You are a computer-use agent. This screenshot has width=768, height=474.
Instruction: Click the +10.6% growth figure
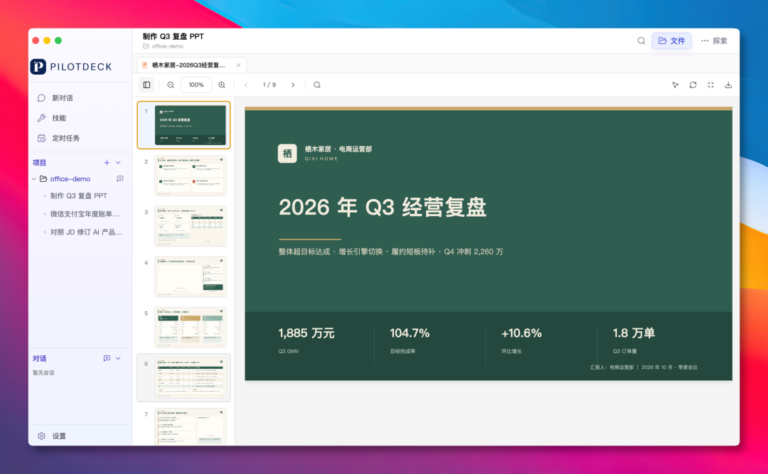click(521, 333)
